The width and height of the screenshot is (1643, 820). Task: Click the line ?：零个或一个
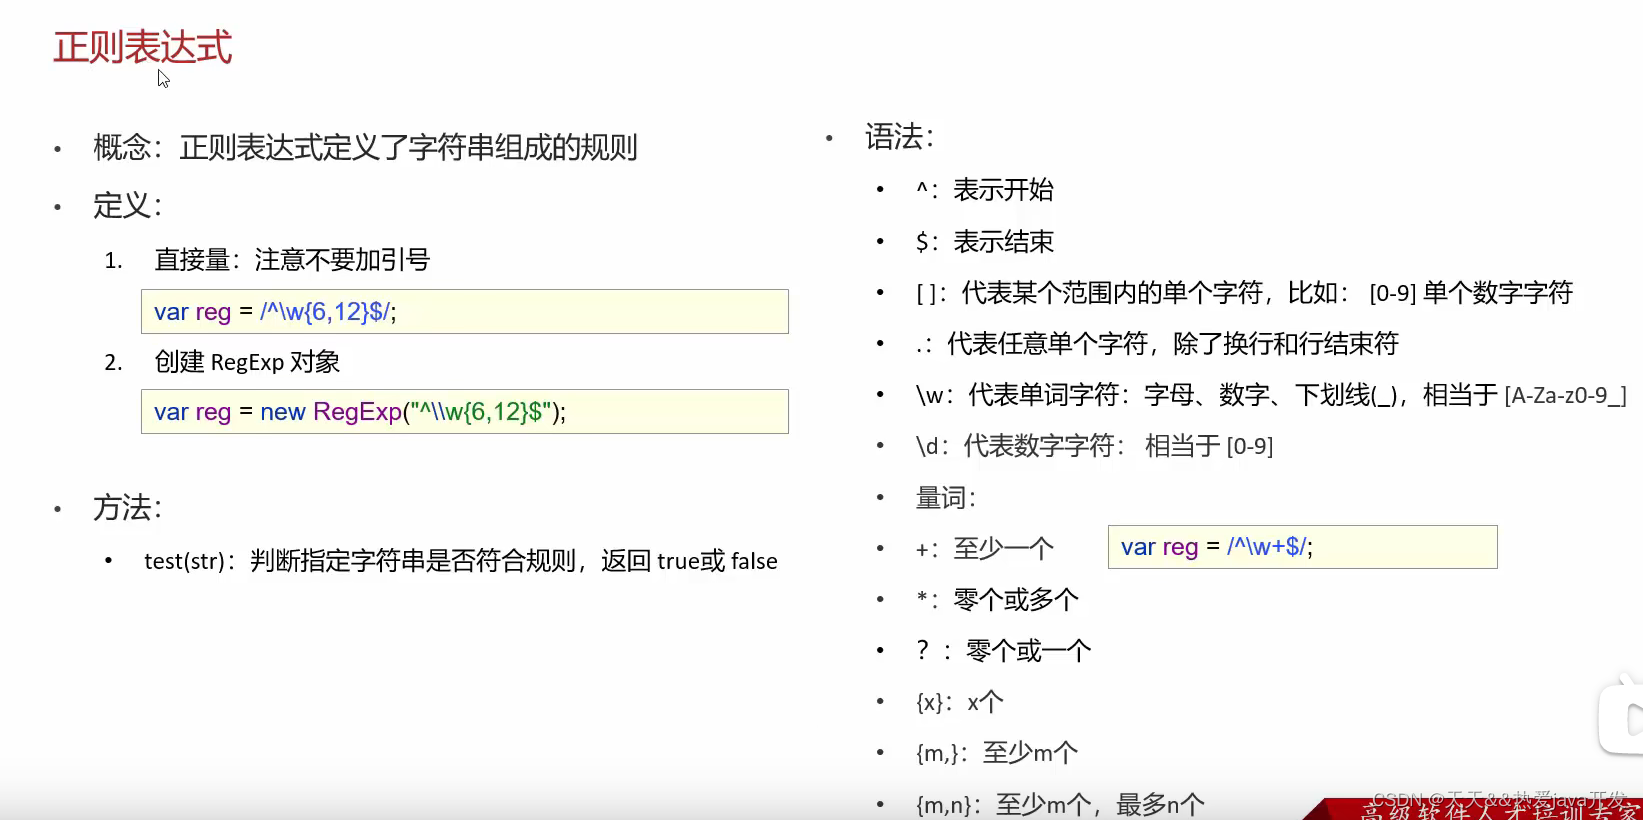click(1004, 651)
